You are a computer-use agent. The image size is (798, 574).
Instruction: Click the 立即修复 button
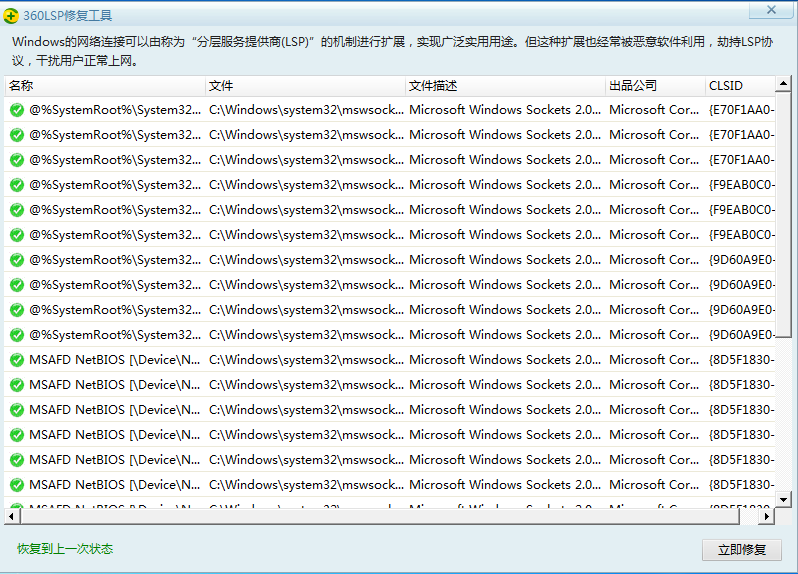pyautogui.click(x=742, y=550)
